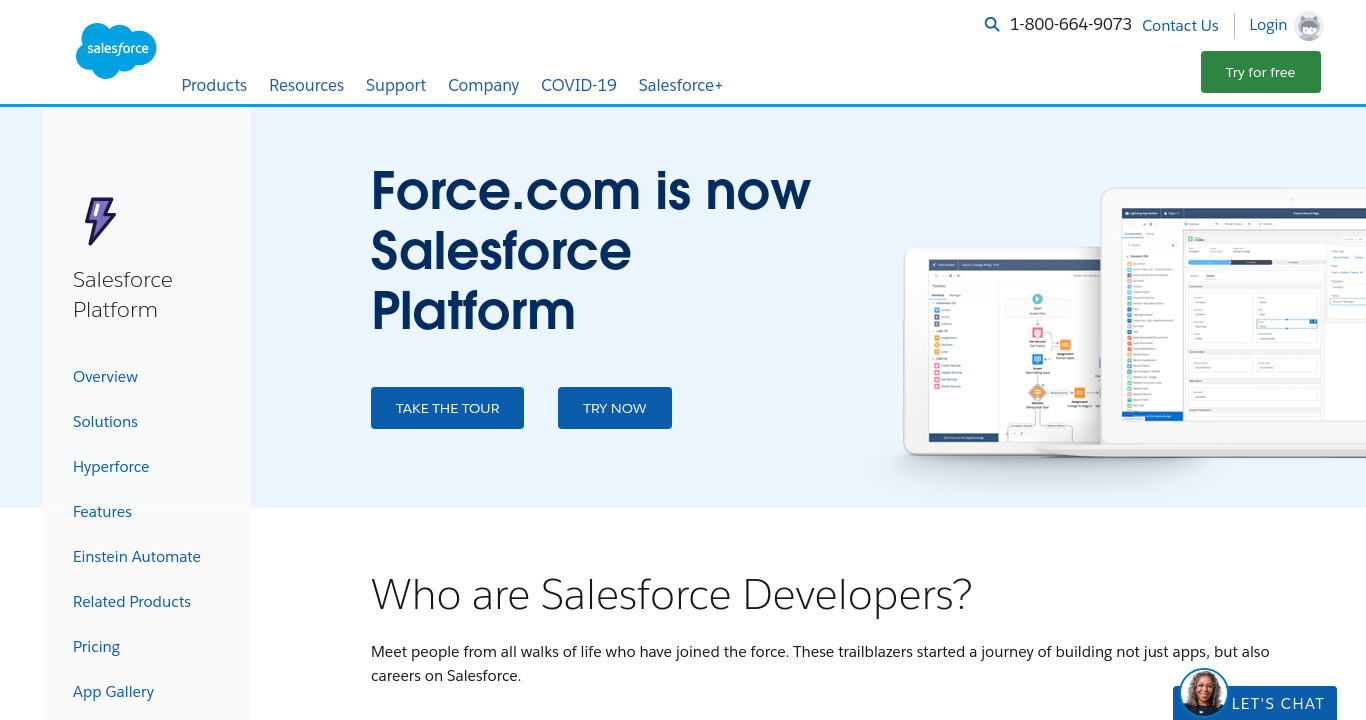Open the Salesforce+ menu item
The height and width of the screenshot is (720, 1366).
point(681,85)
